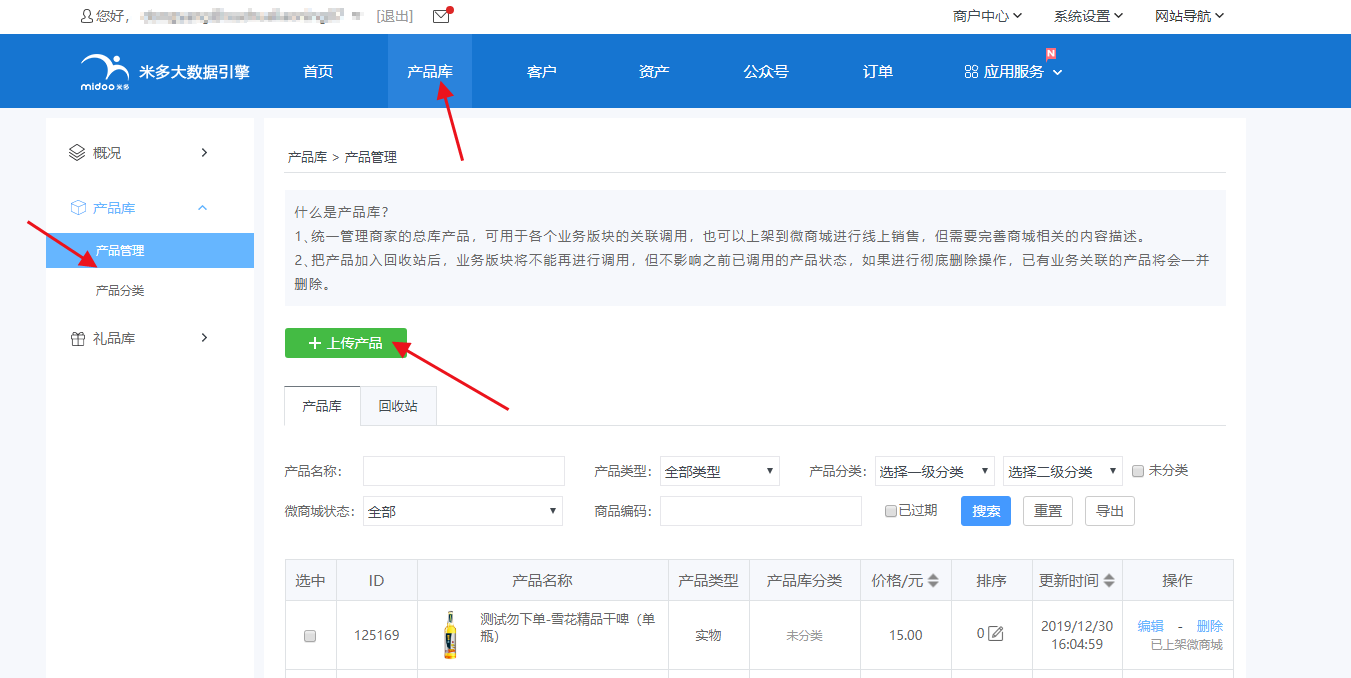Tick the 已过期 checkbox
The height and width of the screenshot is (678, 1351).
pyautogui.click(x=891, y=511)
